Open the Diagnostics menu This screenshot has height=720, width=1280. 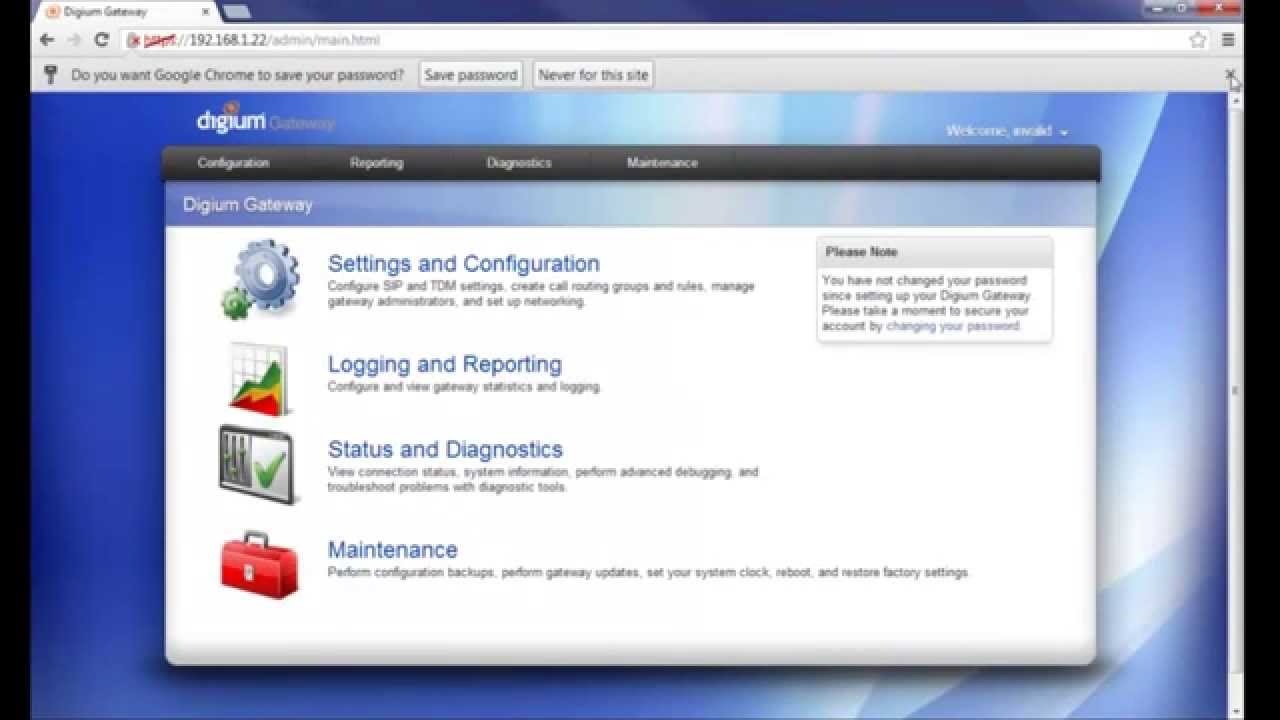point(519,162)
